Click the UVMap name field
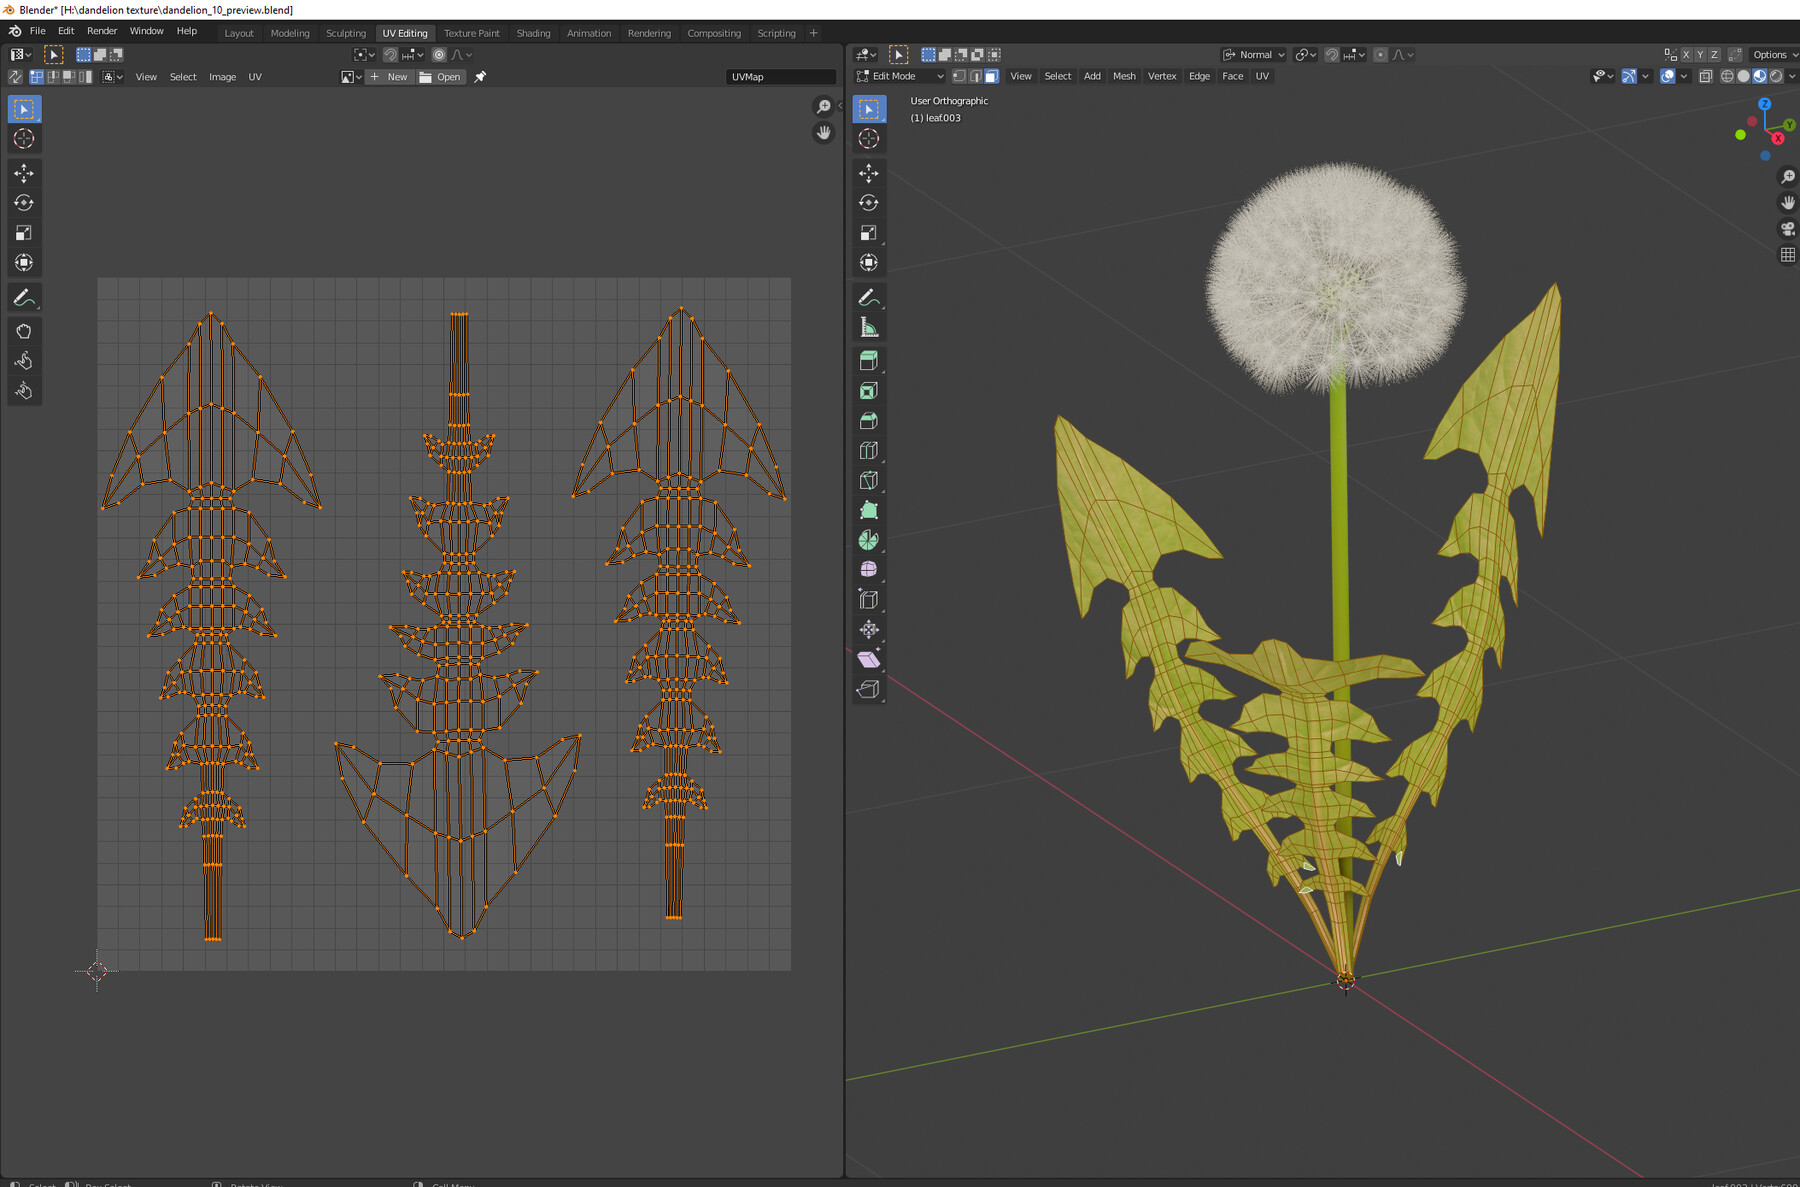This screenshot has height=1187, width=1800. point(782,76)
